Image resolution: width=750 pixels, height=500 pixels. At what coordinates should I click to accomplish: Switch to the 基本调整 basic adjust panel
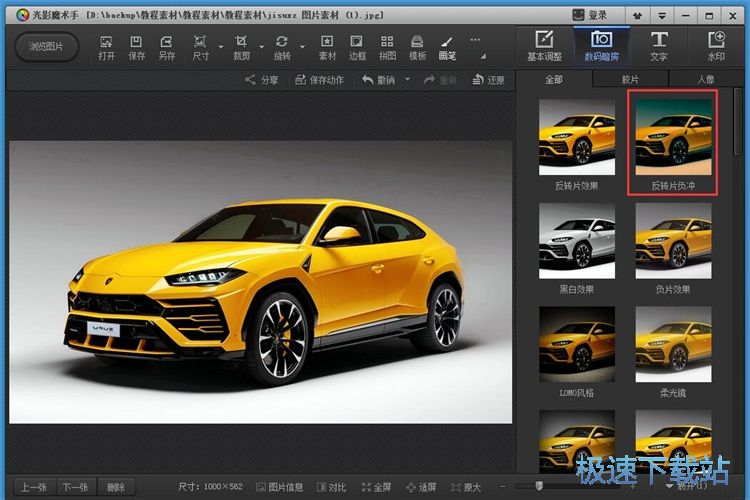click(544, 46)
